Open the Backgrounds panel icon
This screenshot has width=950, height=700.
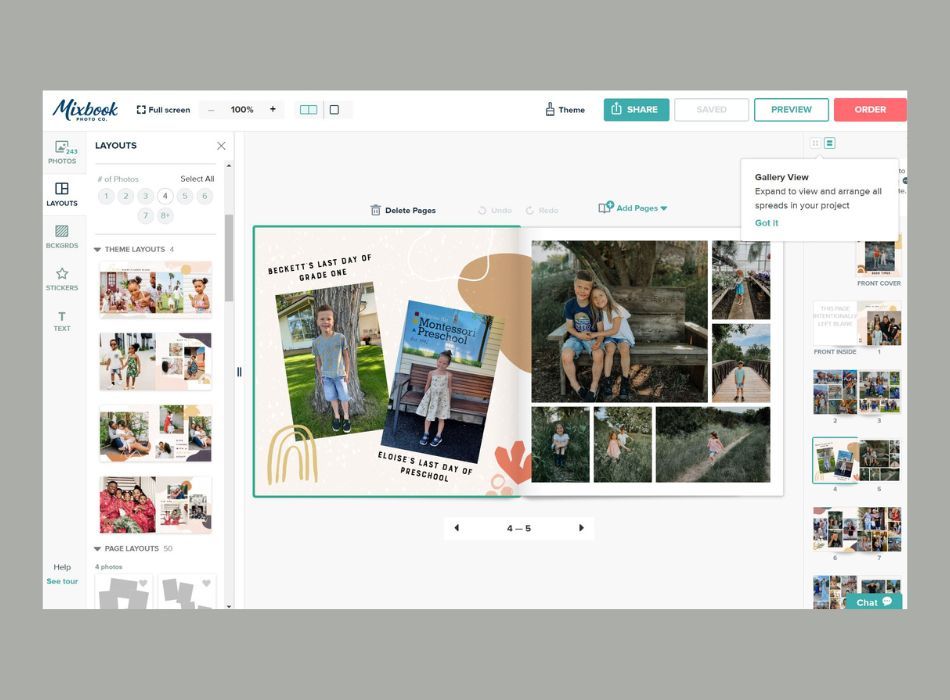pyautogui.click(x=62, y=231)
